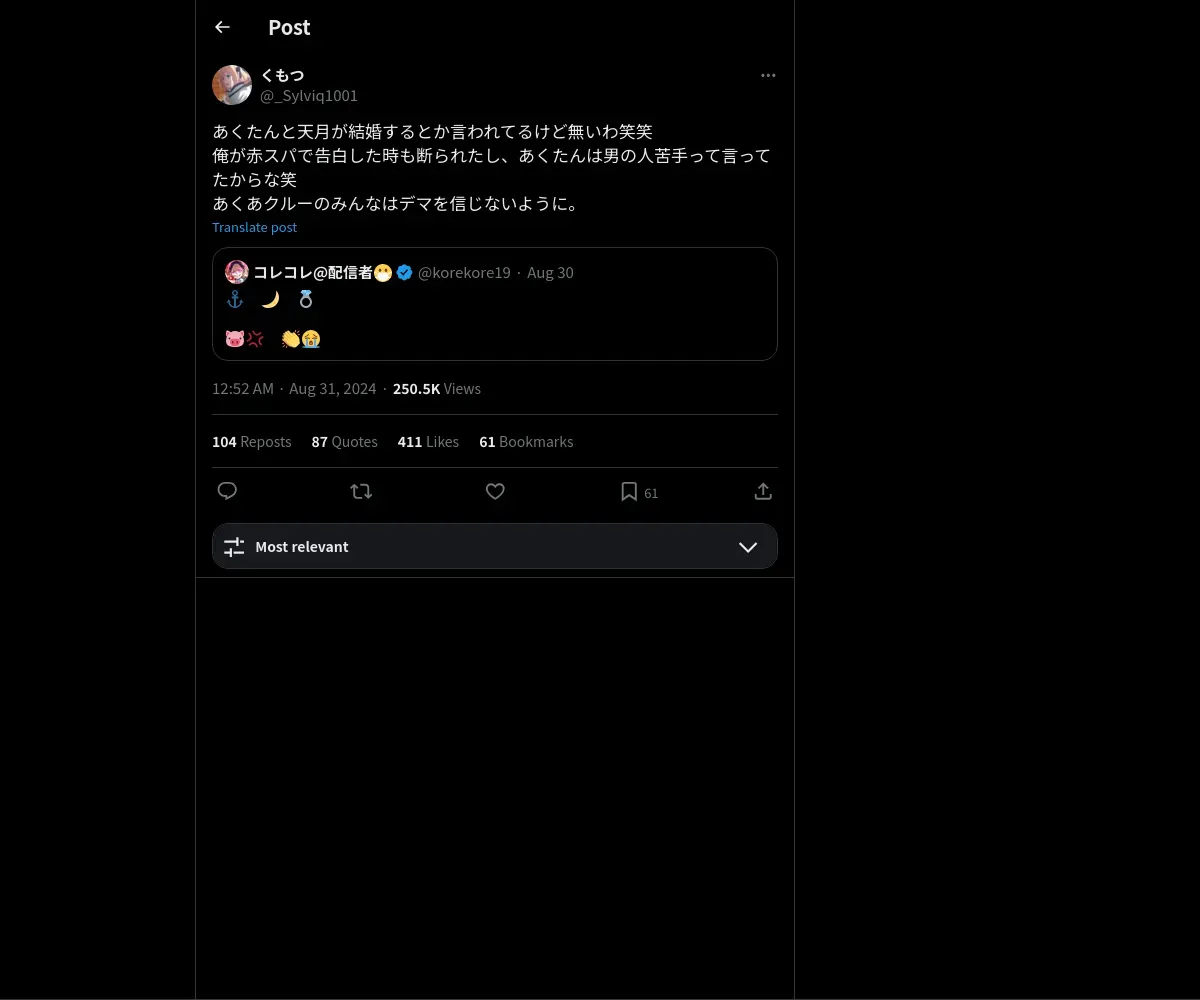1200x1000 pixels.
Task: Open the three-dot more options menu
Action: [x=768, y=75]
